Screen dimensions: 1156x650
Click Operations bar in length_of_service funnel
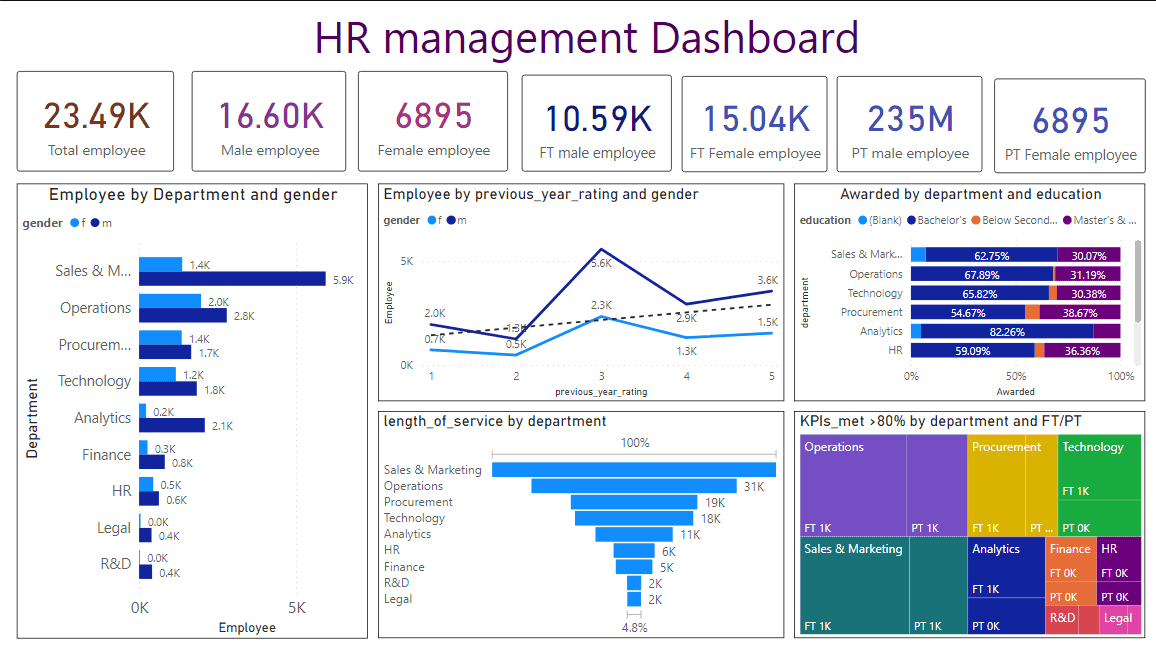coord(635,486)
